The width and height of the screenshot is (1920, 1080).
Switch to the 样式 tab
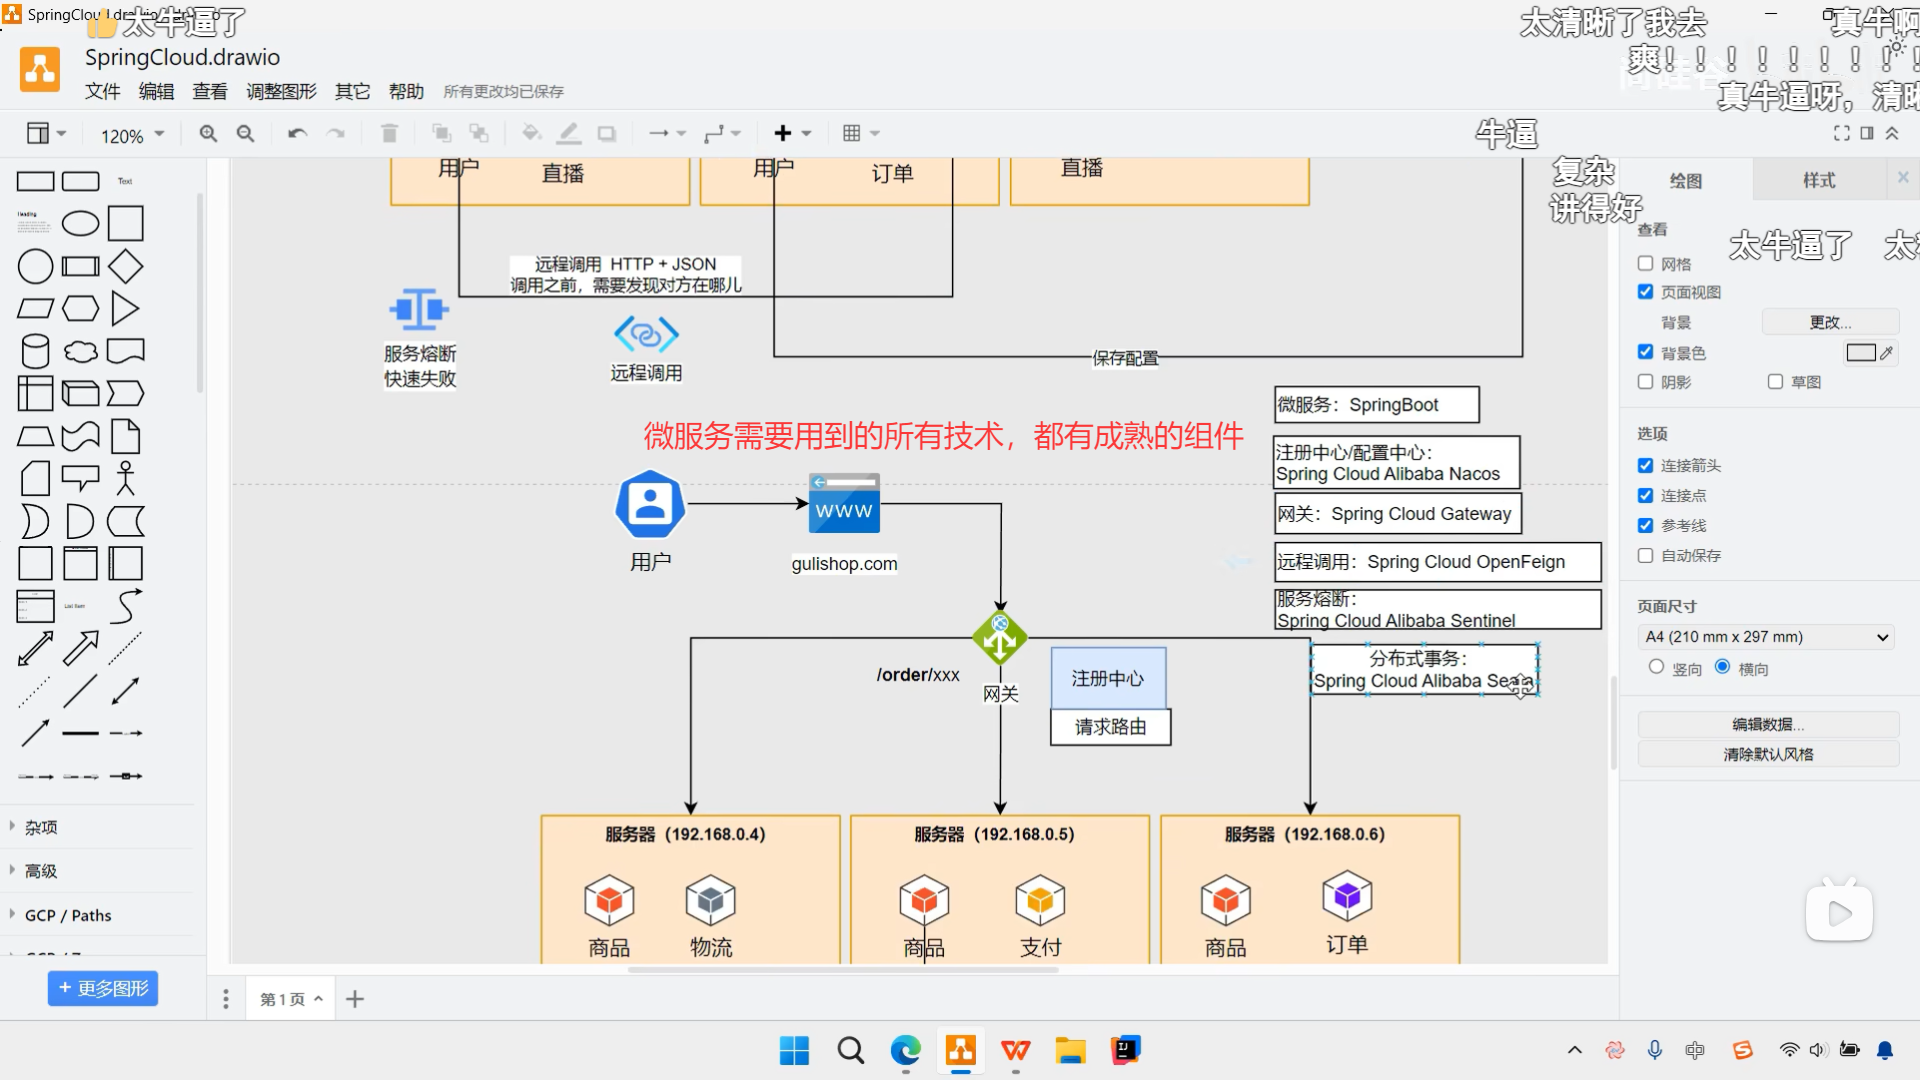(1819, 179)
